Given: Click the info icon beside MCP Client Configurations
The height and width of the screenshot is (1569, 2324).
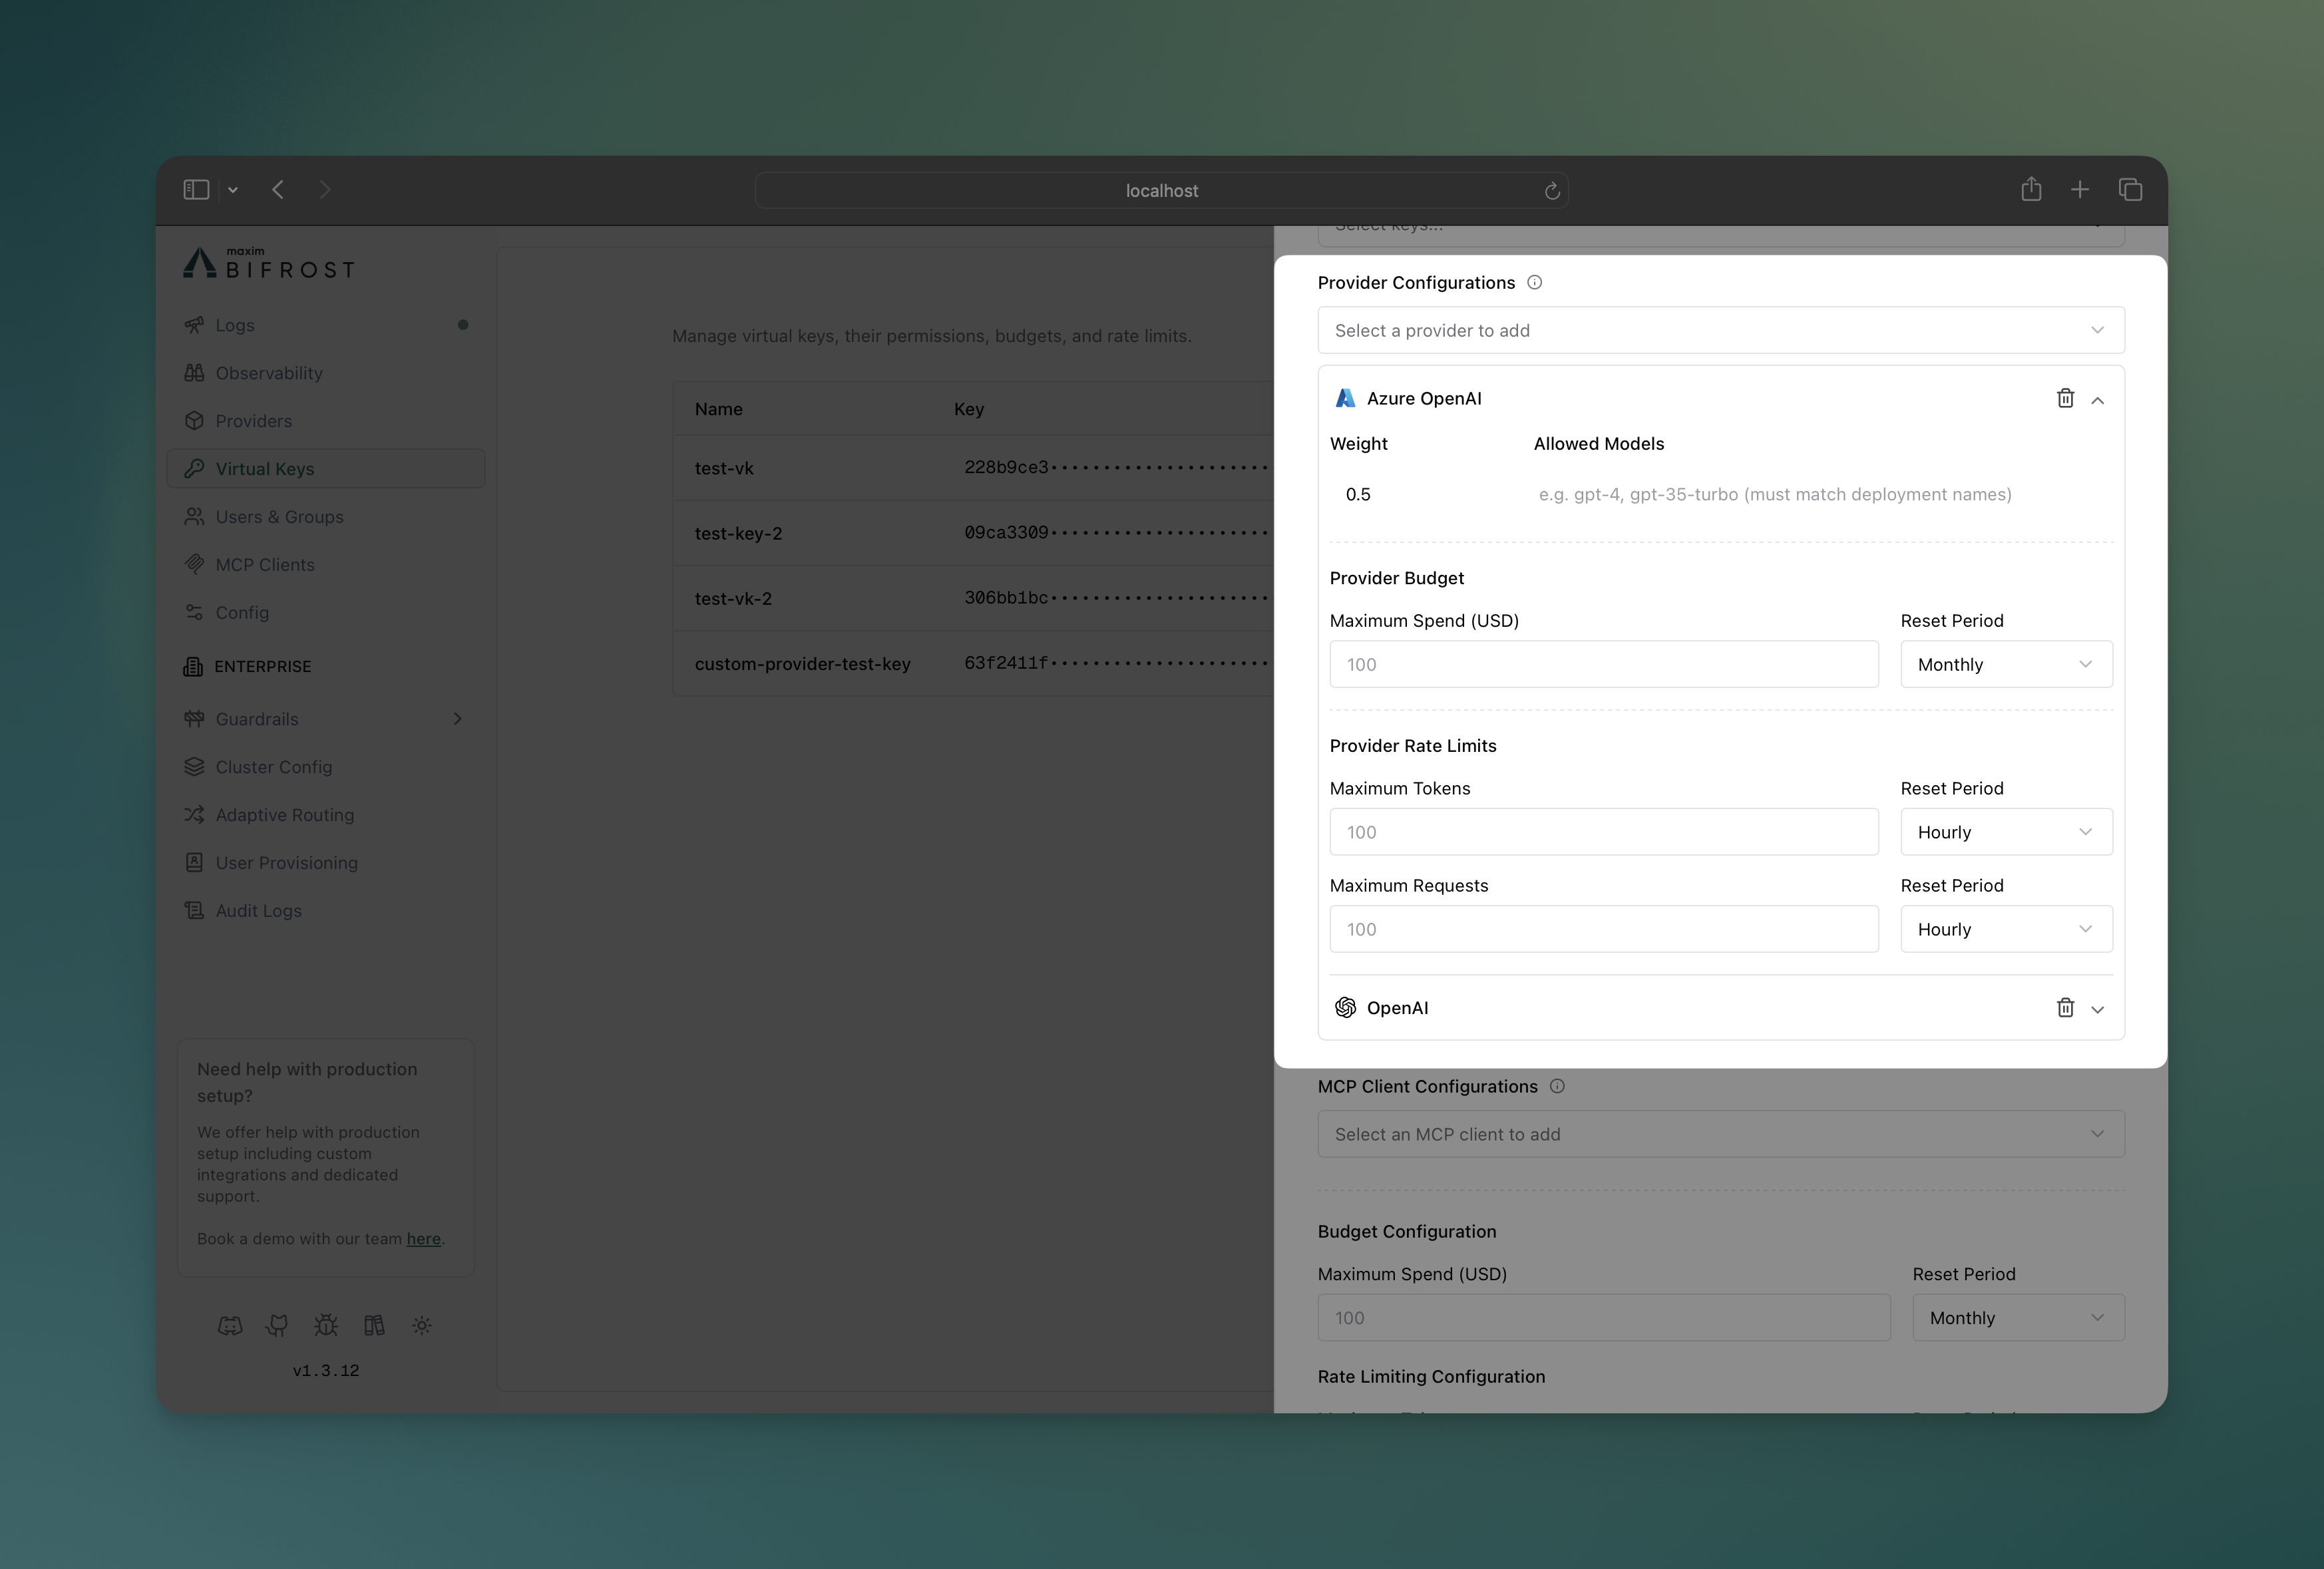Looking at the screenshot, I should [x=1557, y=1086].
